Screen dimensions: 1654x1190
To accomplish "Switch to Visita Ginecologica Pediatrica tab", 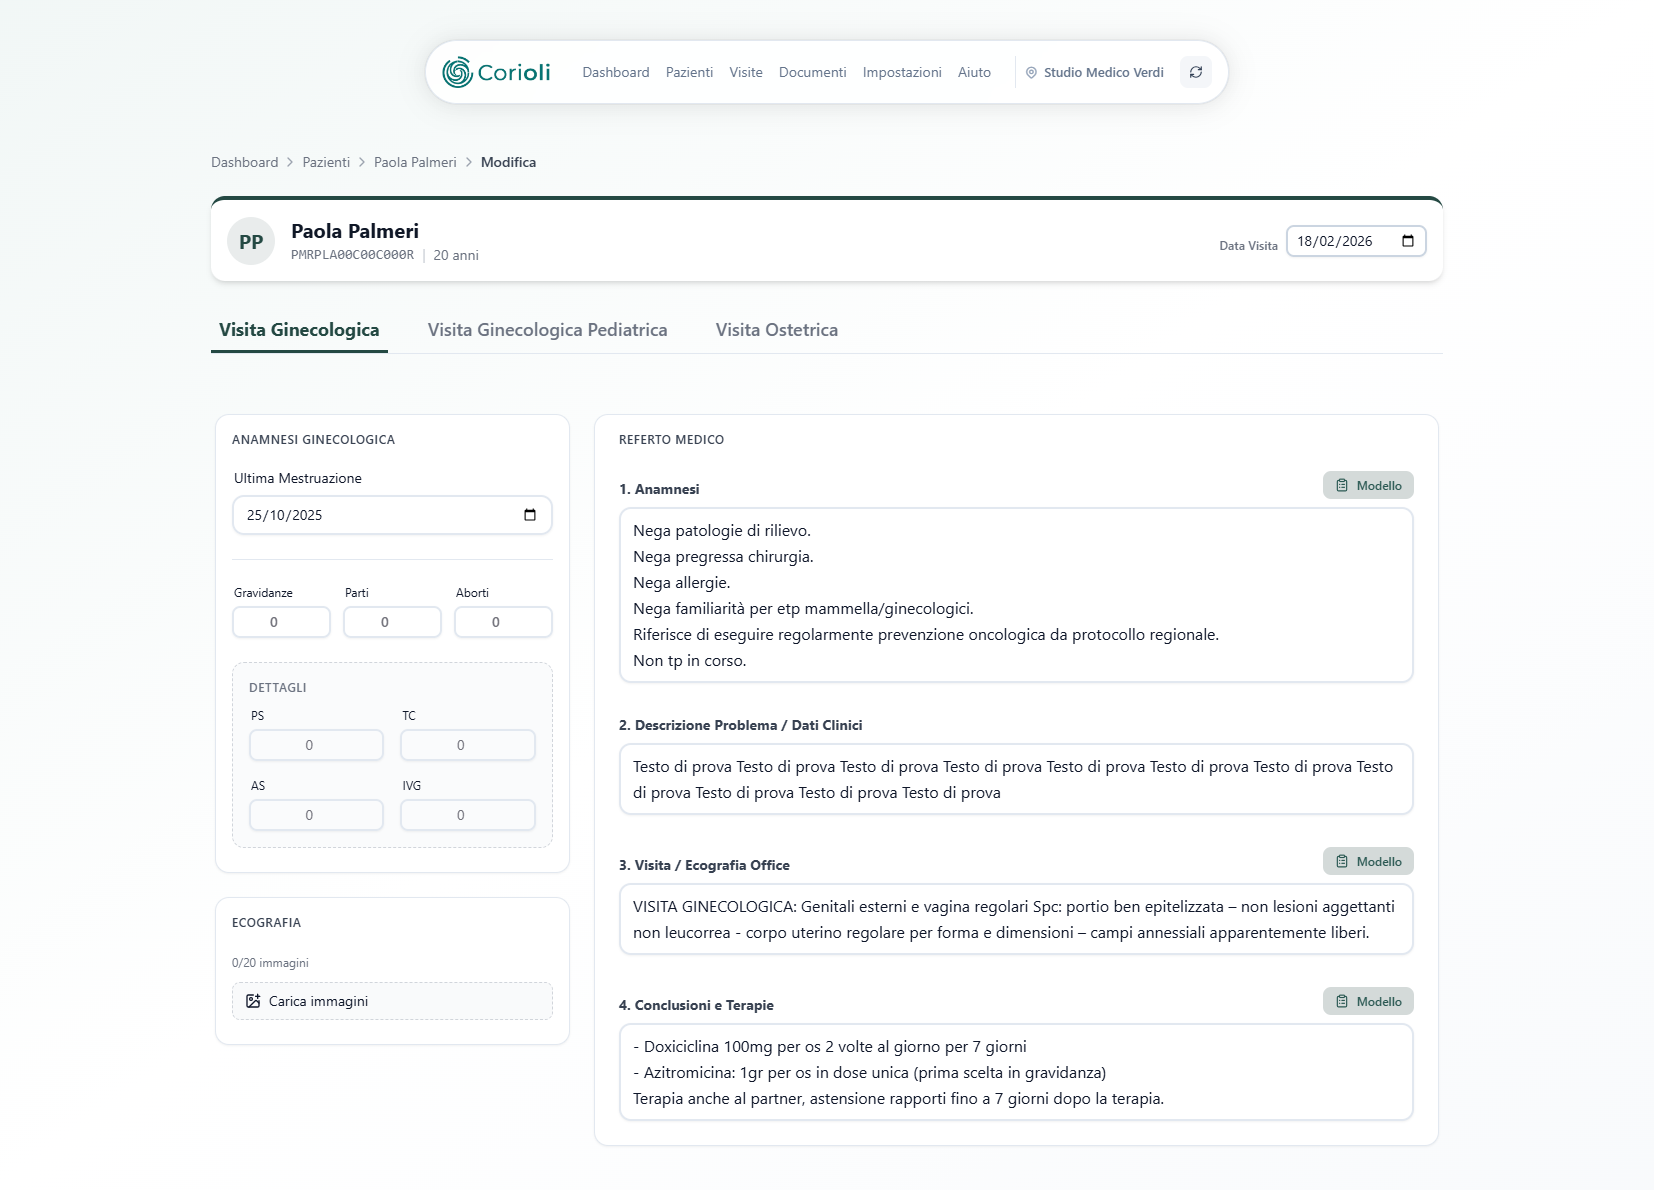I will 547,330.
